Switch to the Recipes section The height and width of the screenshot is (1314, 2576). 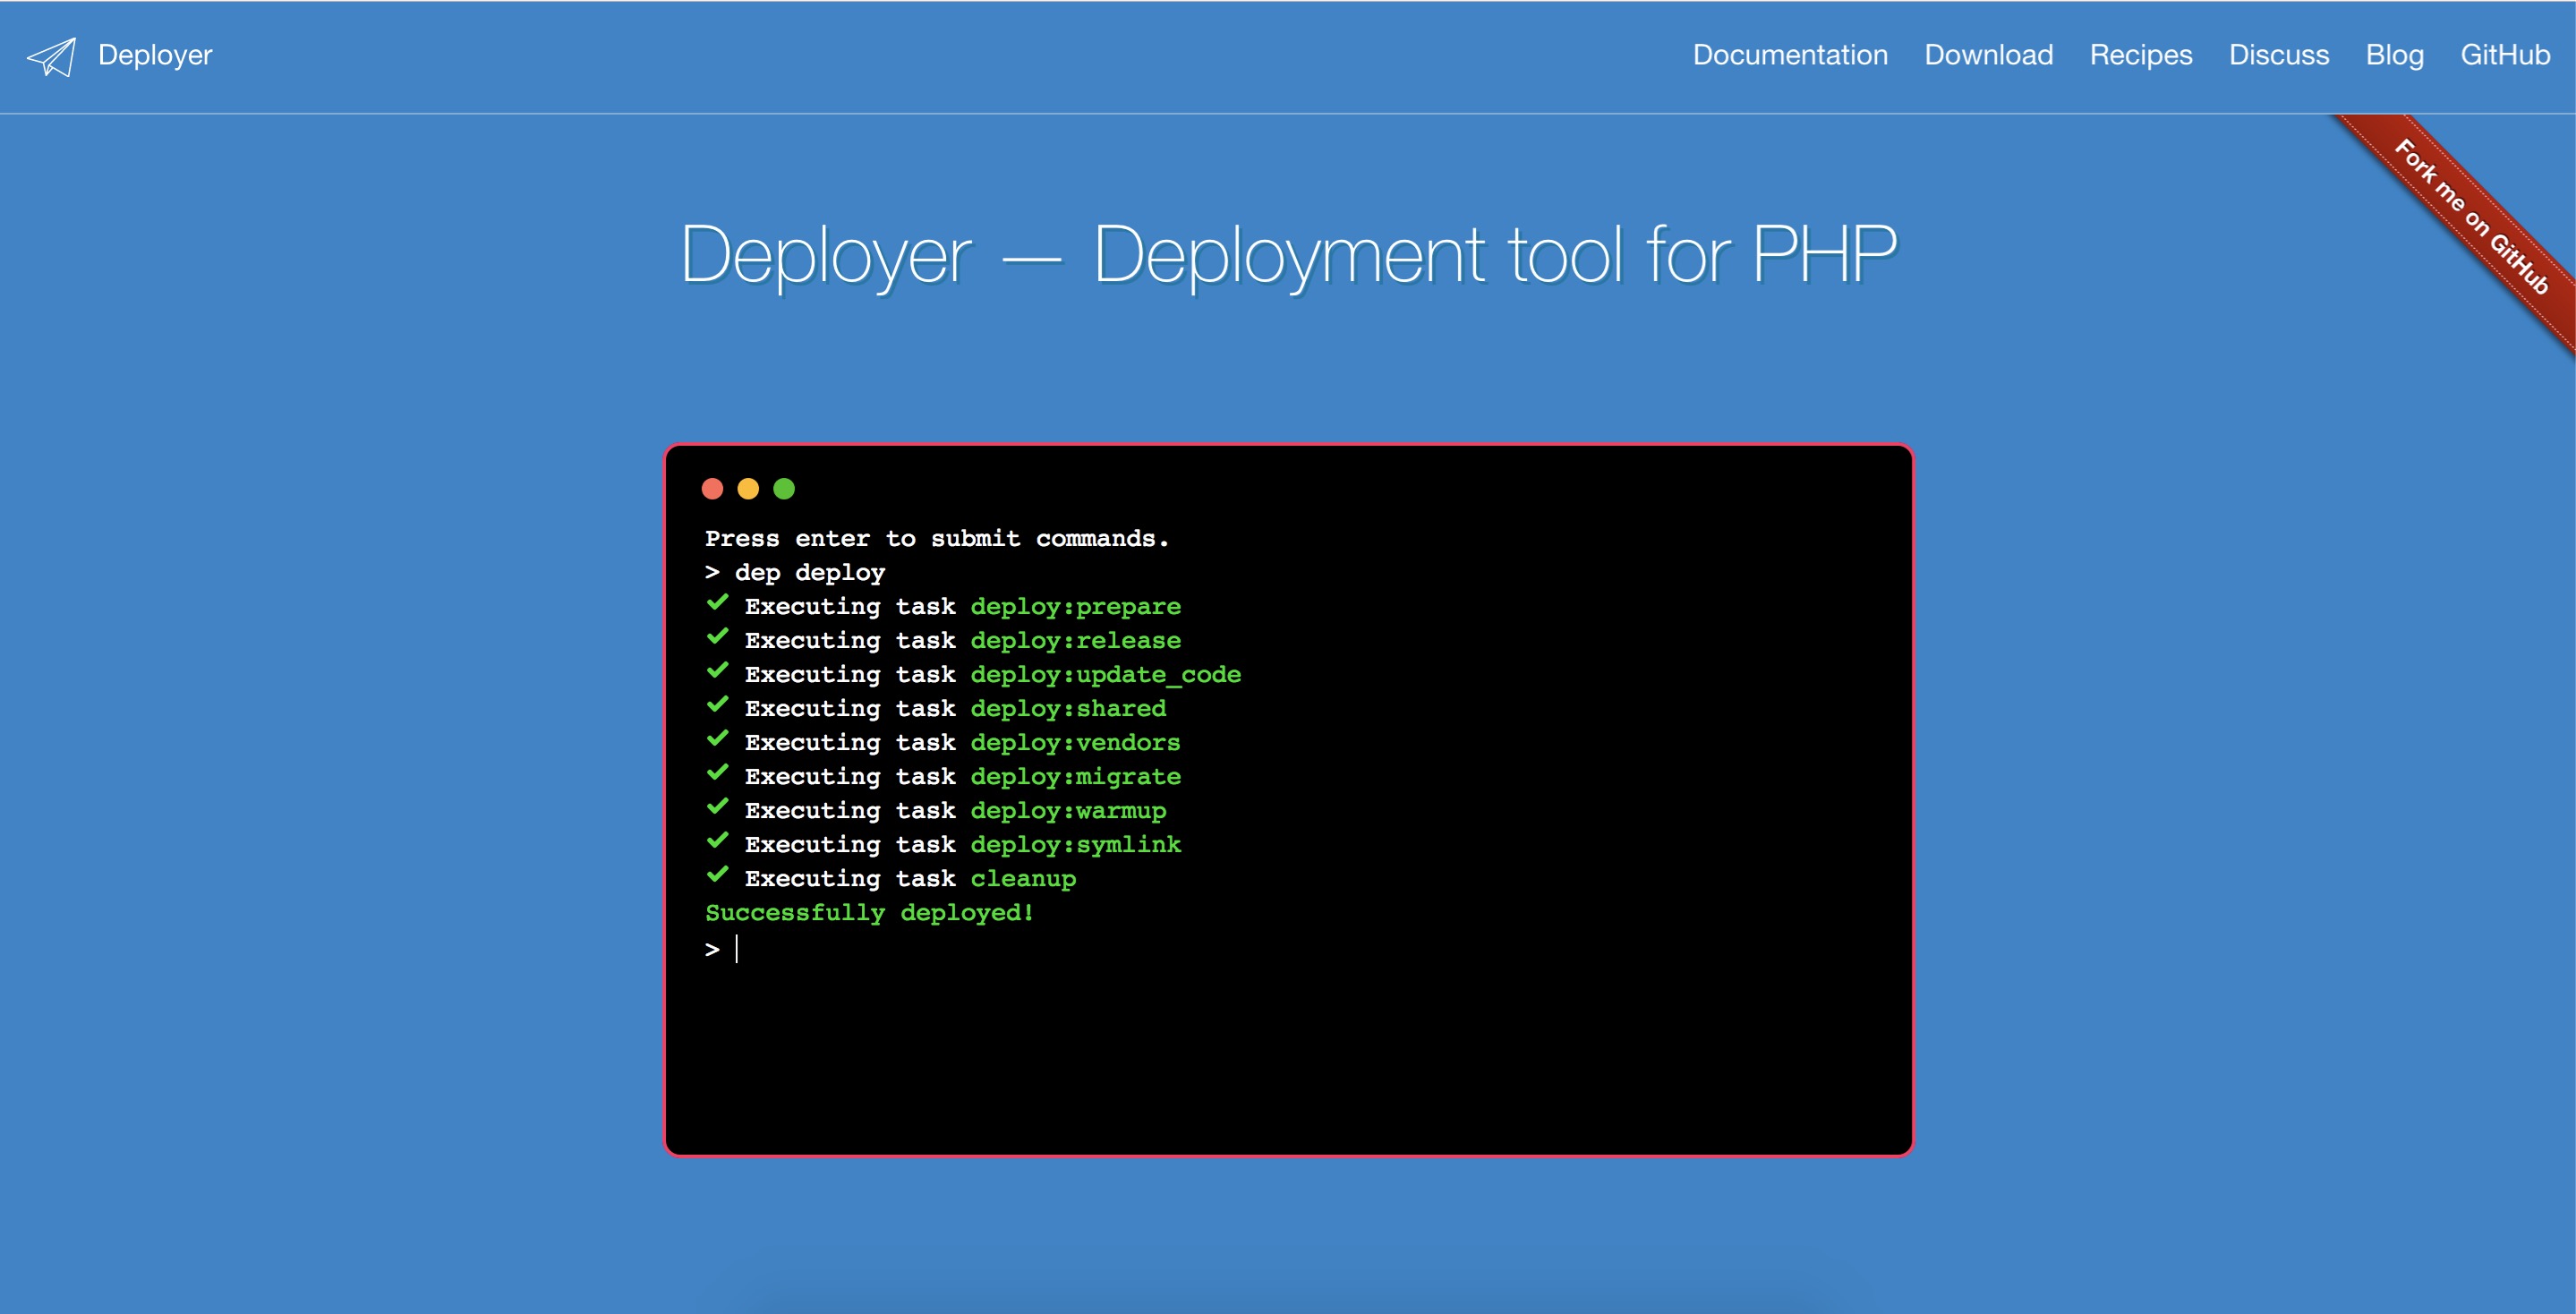pyautogui.click(x=2140, y=55)
